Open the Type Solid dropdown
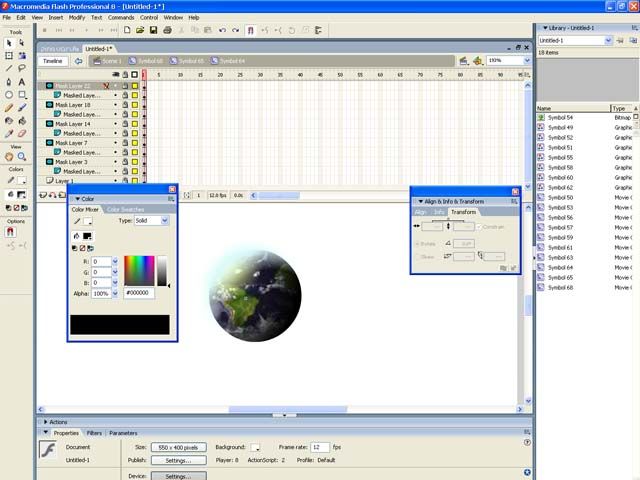The width and height of the screenshot is (640, 480). [164, 220]
